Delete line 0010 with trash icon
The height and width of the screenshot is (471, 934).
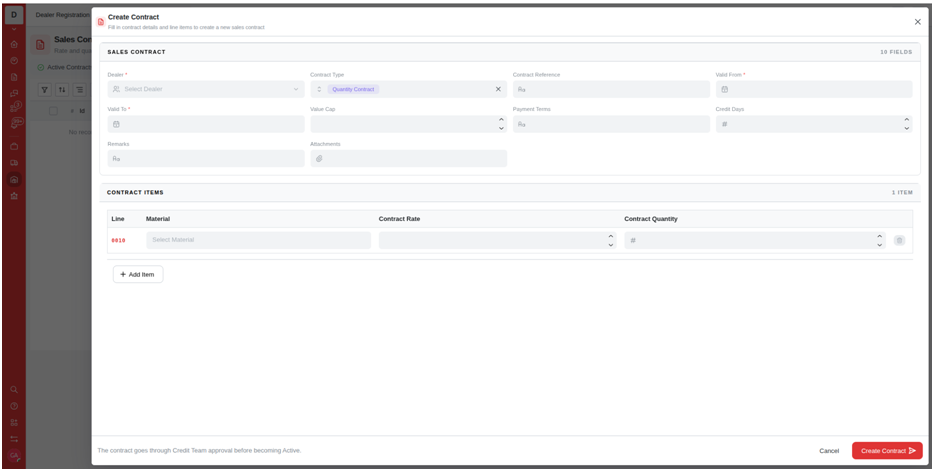(899, 241)
